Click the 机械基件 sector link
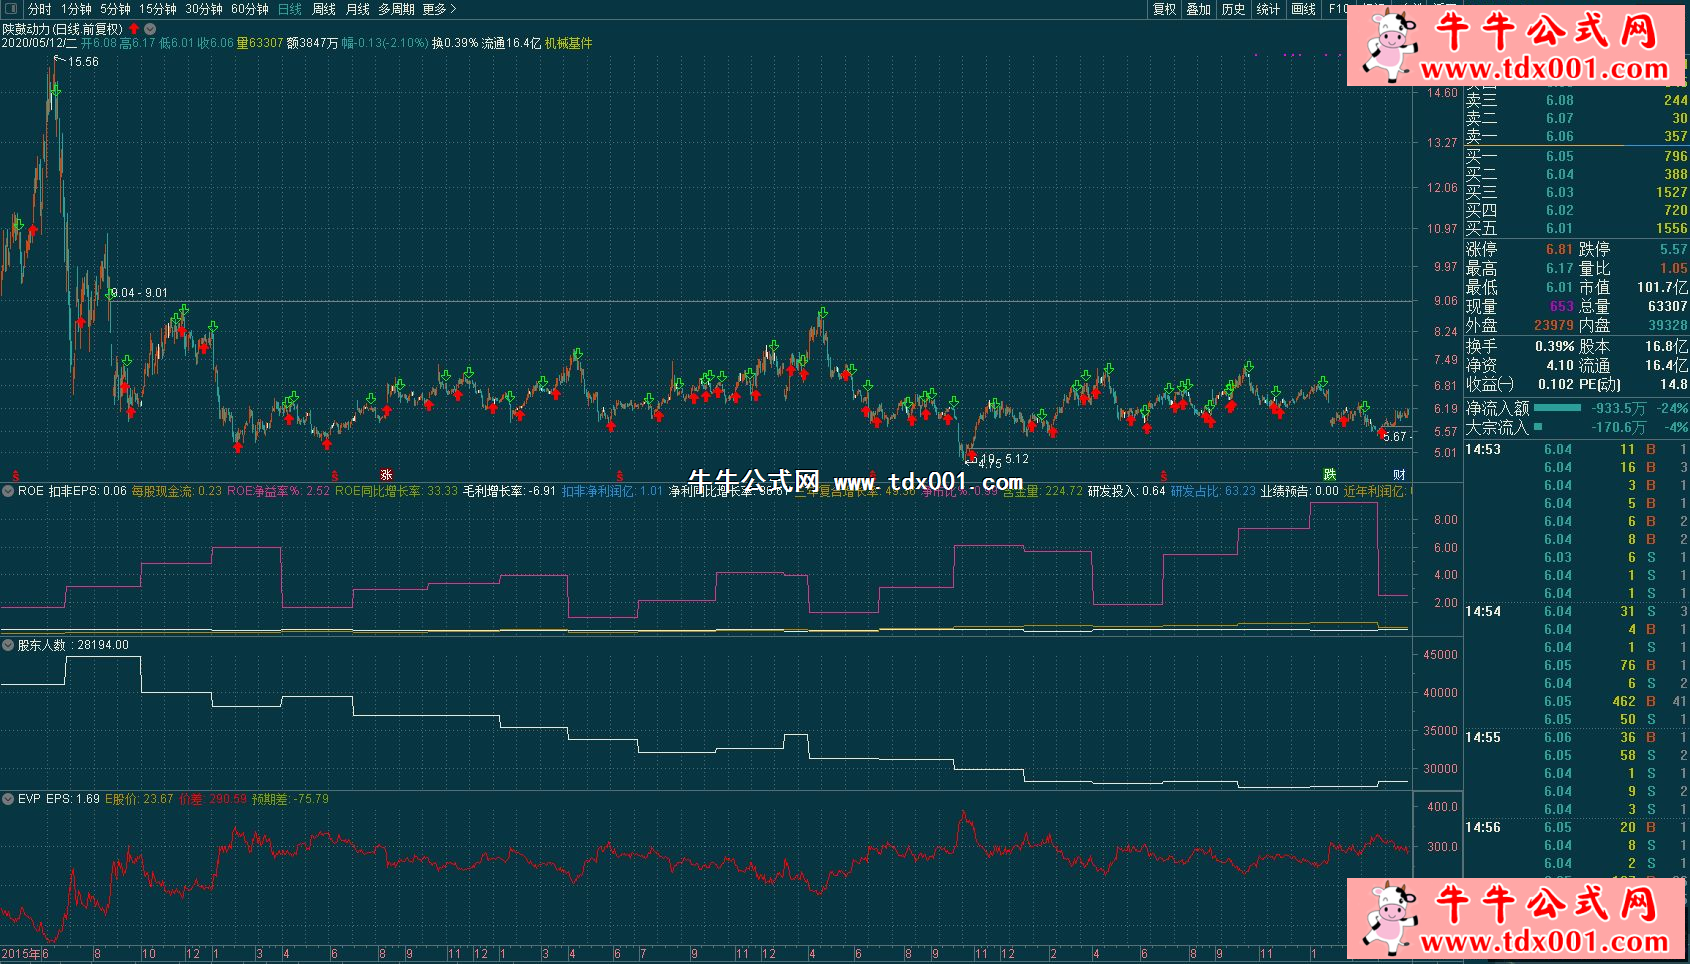The height and width of the screenshot is (964, 1690). (x=568, y=43)
